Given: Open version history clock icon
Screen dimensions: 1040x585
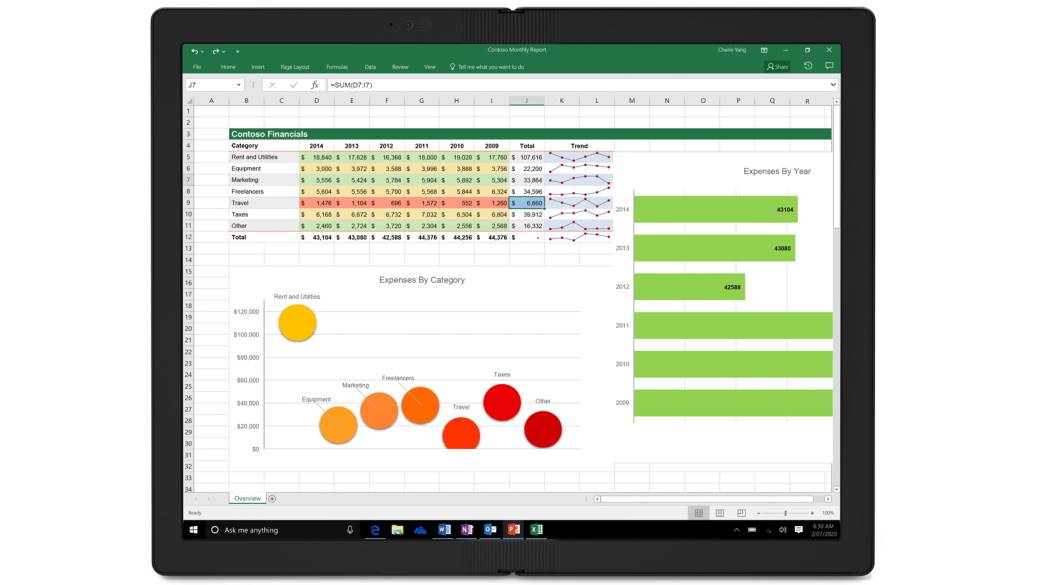Looking at the screenshot, I should [808, 66].
